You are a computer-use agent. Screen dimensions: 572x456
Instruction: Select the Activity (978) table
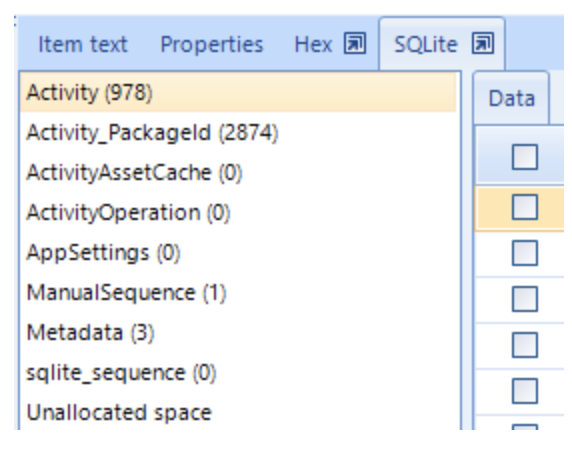[x=238, y=92]
